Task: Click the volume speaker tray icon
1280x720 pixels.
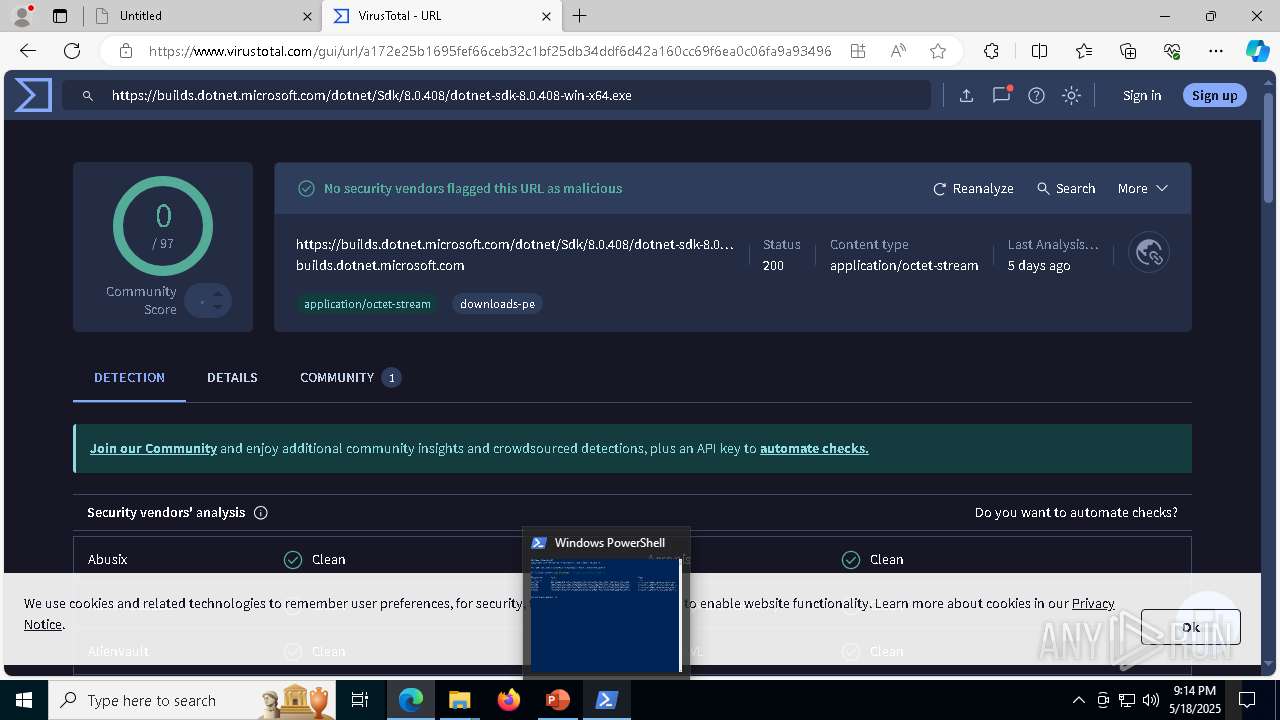Action: coord(1151,700)
